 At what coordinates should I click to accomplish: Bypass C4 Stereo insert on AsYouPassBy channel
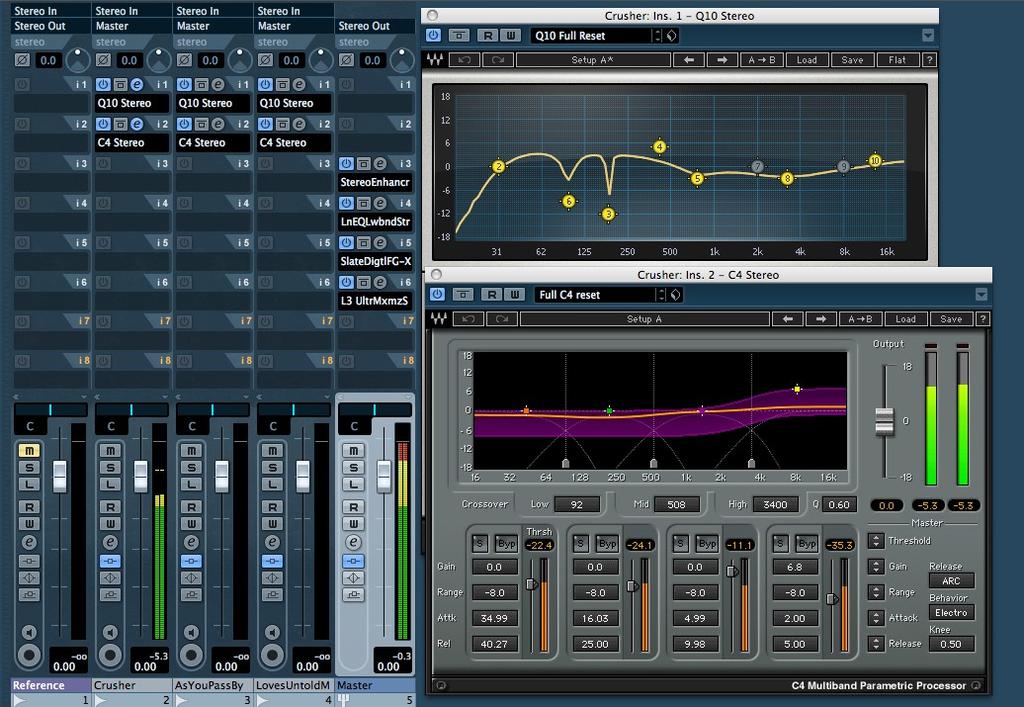tap(201, 124)
